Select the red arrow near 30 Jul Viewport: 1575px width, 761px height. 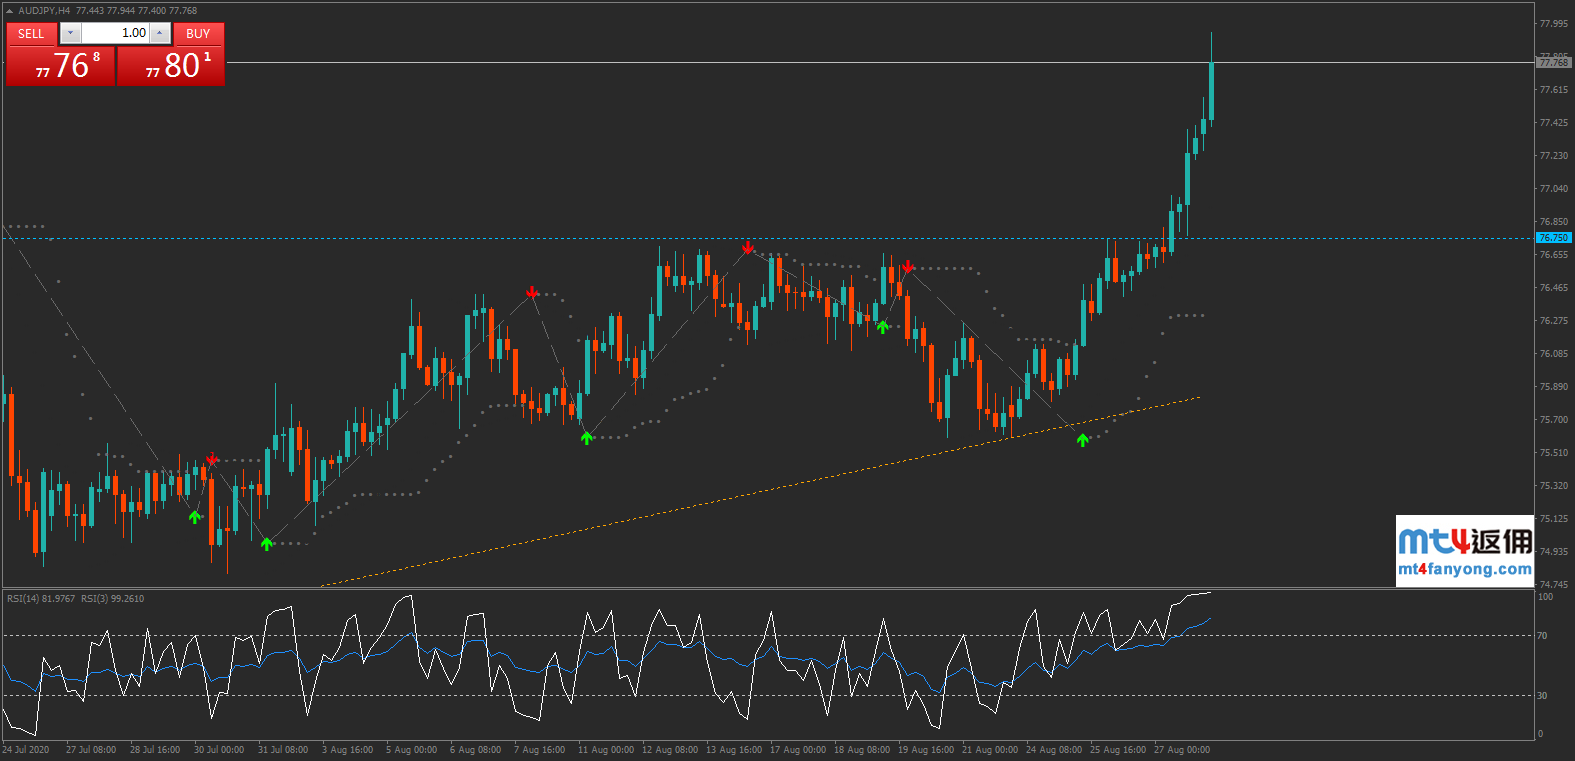(212, 459)
